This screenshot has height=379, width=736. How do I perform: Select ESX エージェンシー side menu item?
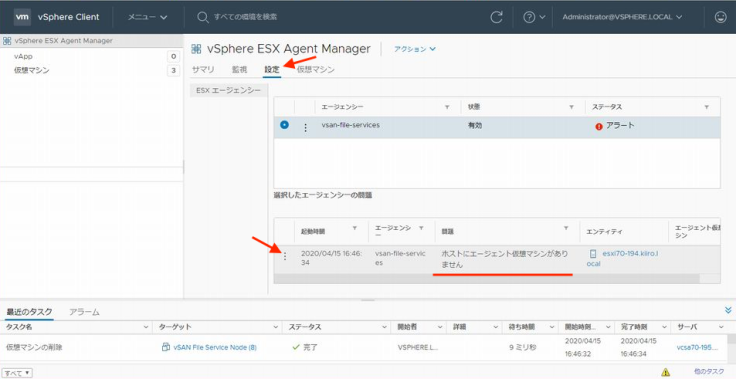coord(228,90)
